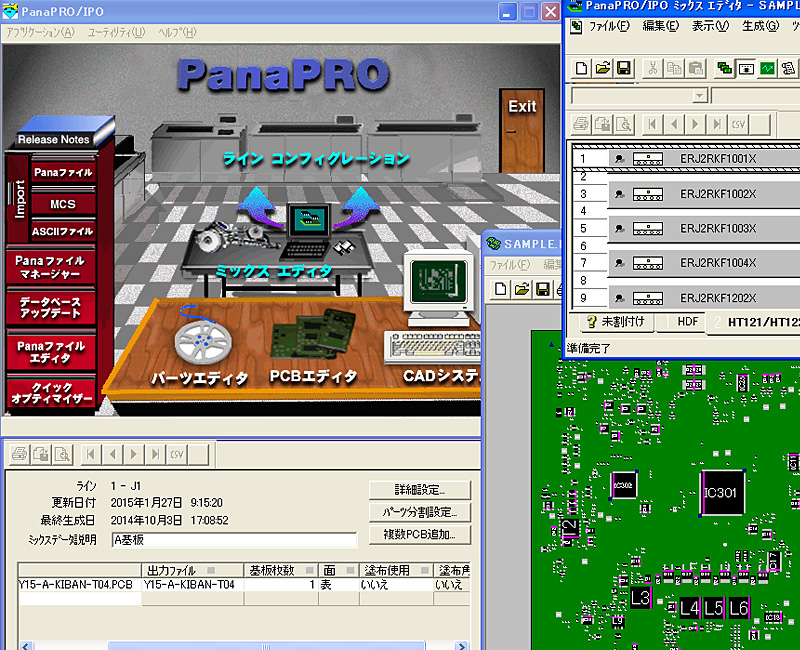
Task: Switch to 未割付け tab
Action: [614, 322]
